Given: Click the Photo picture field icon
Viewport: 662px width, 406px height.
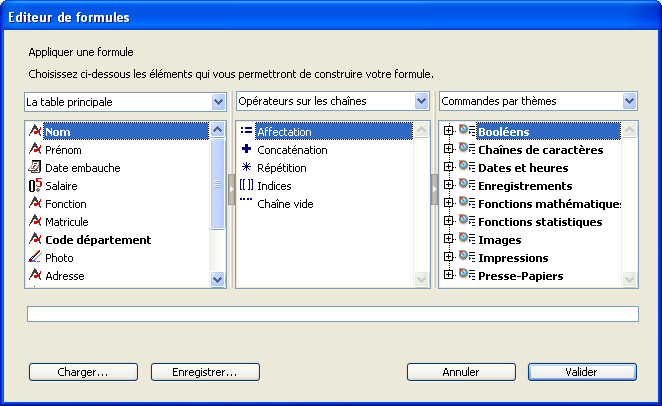Looking at the screenshot, I should click(x=35, y=258).
